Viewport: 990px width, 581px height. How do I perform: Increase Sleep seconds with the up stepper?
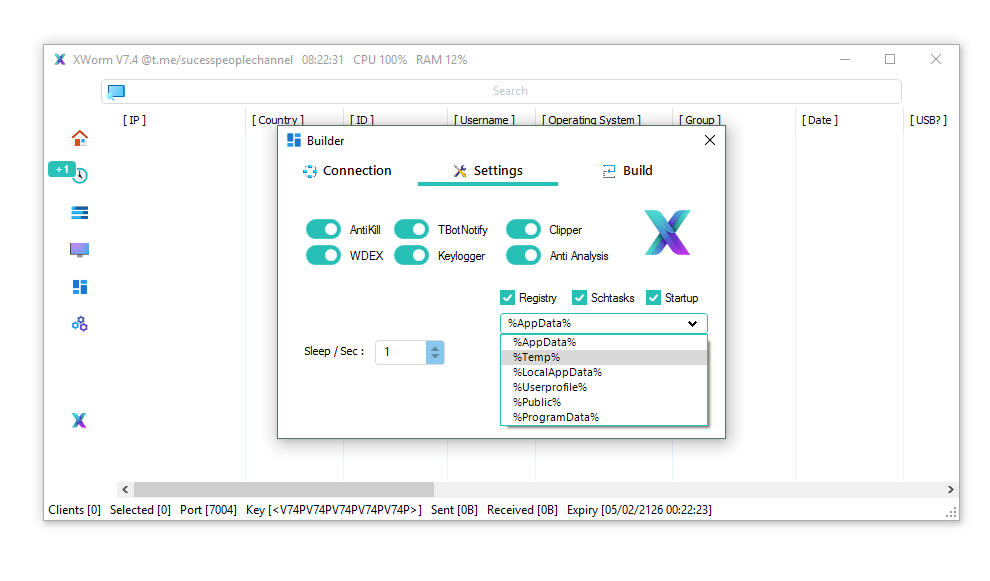click(434, 347)
